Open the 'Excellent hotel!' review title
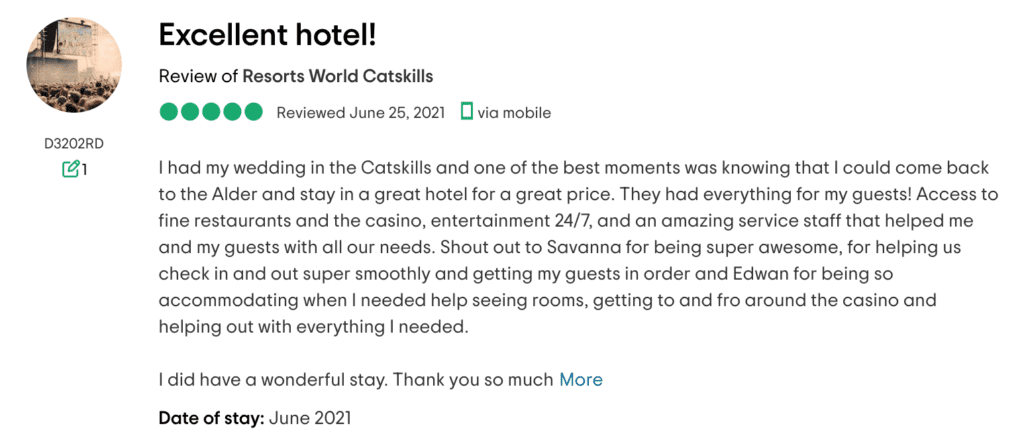 pyautogui.click(x=268, y=35)
